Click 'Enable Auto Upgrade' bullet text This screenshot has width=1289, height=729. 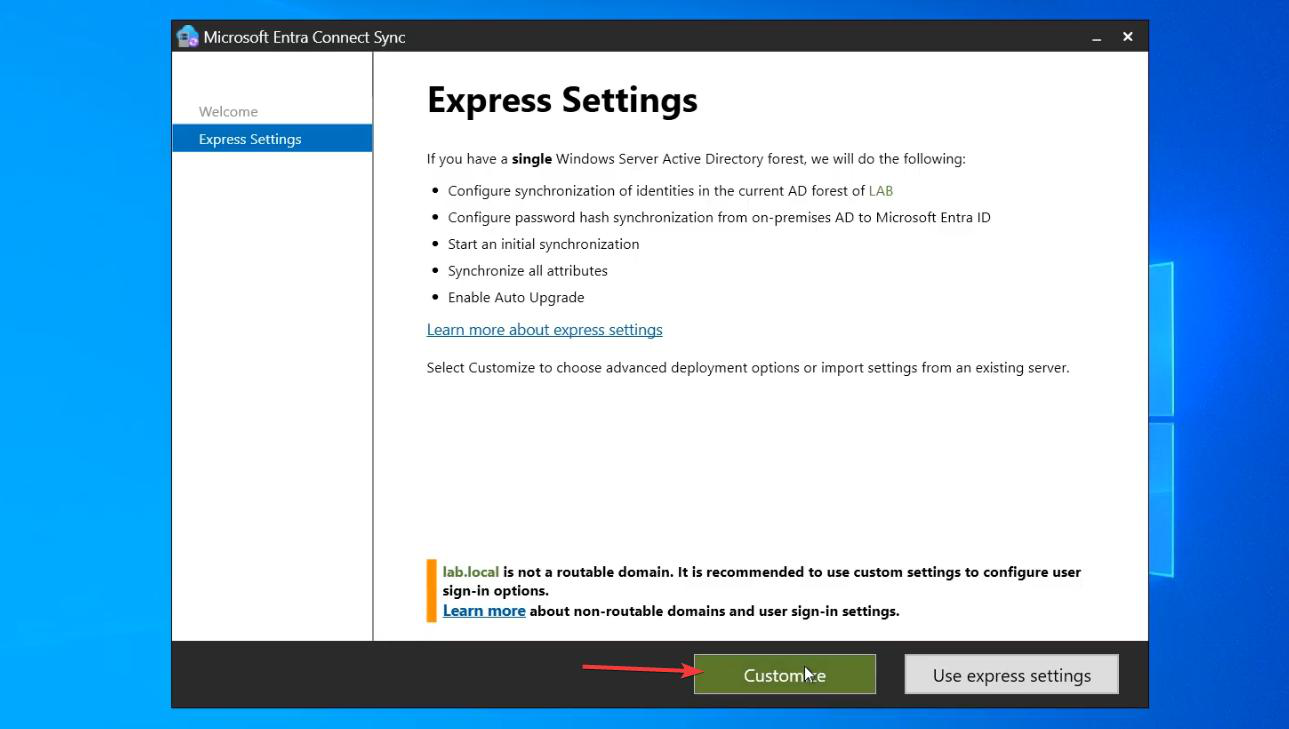point(516,298)
